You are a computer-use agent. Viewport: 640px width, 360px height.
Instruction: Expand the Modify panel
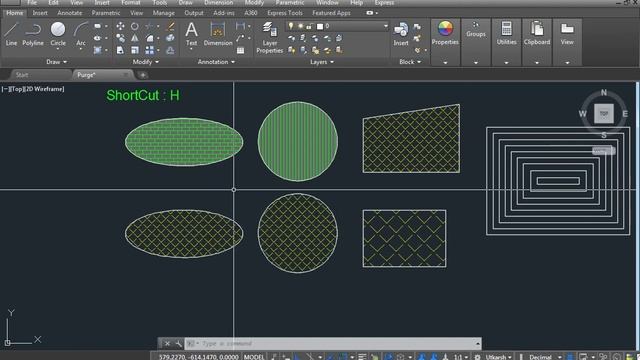tap(146, 62)
